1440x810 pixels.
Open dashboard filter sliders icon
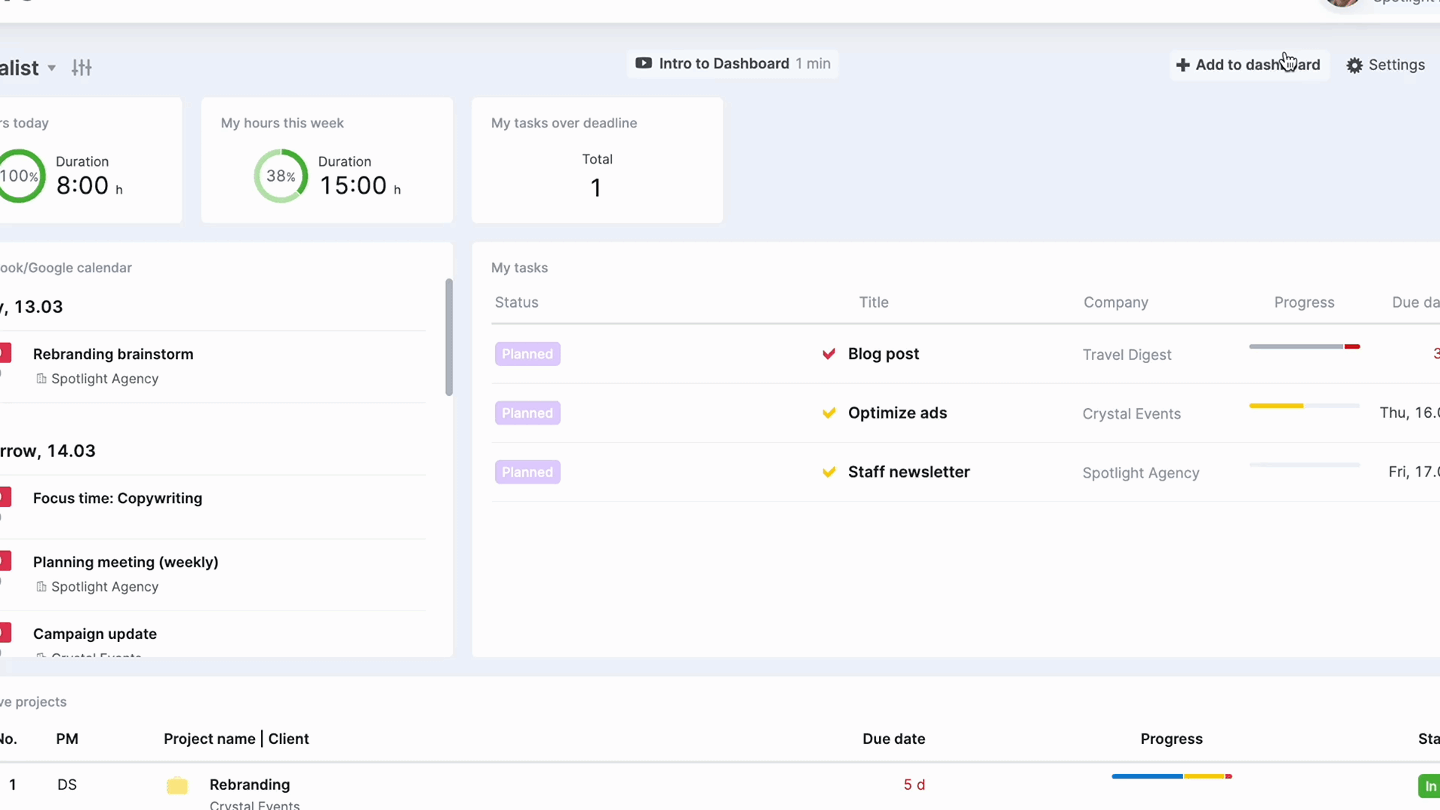82,68
